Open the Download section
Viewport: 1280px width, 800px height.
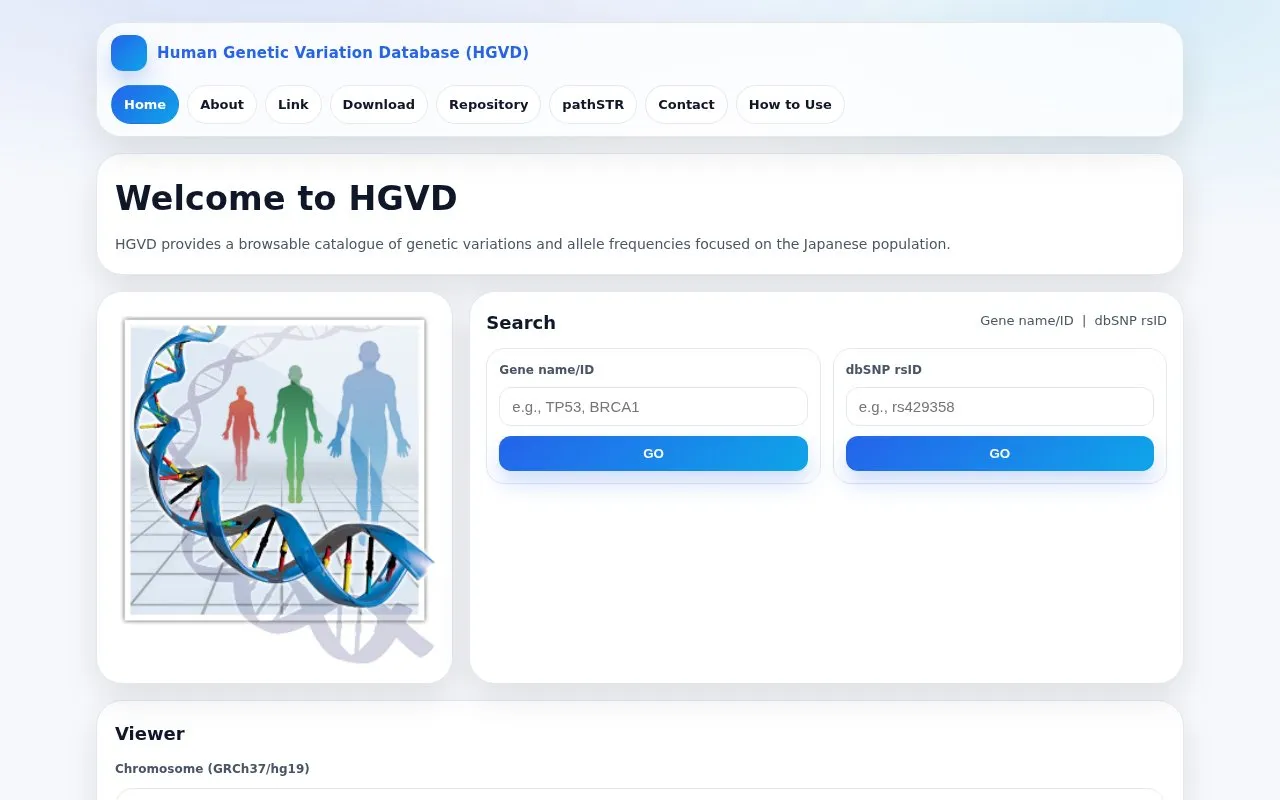coord(379,104)
